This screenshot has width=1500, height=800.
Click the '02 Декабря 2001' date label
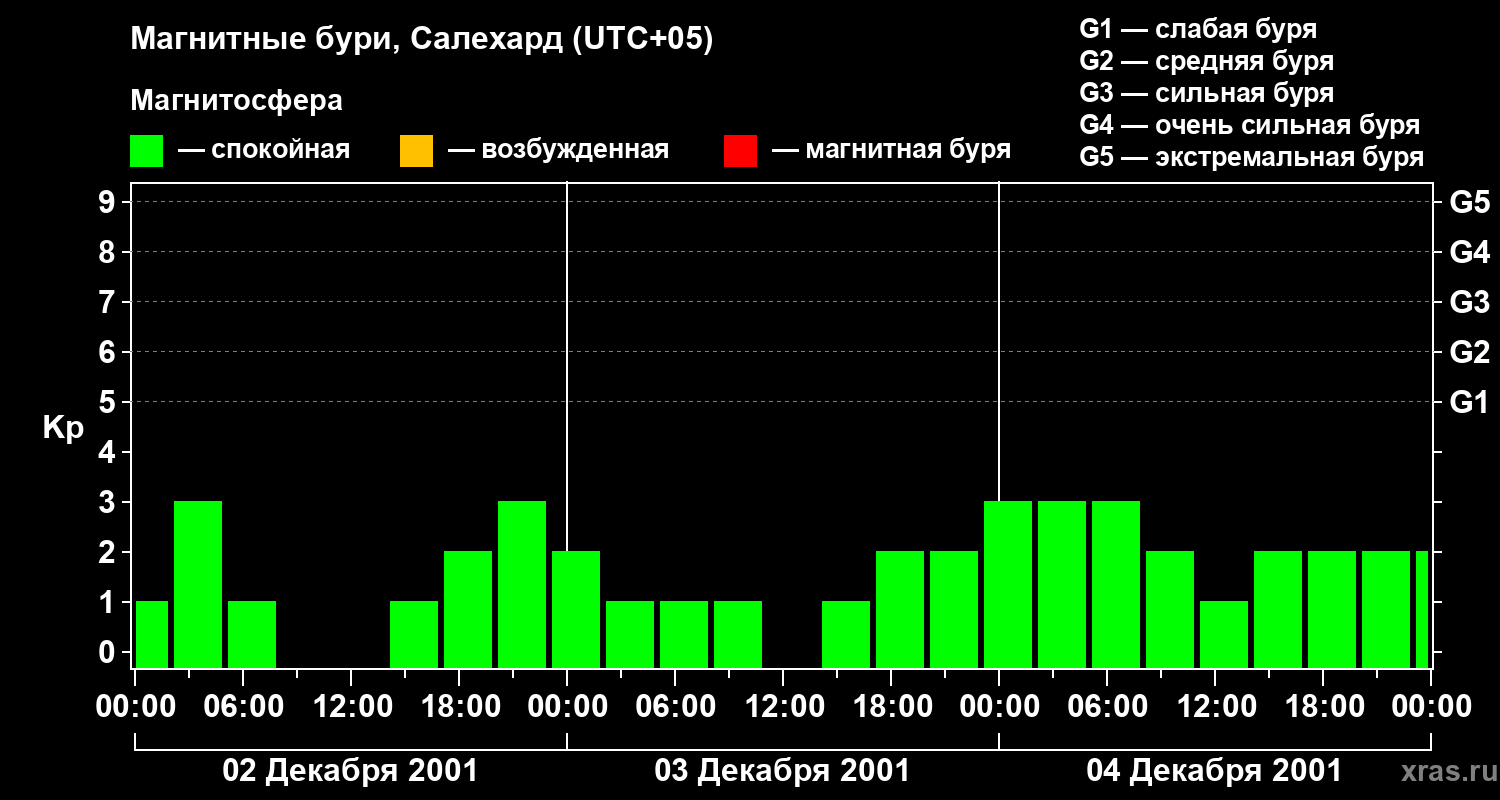(350, 771)
